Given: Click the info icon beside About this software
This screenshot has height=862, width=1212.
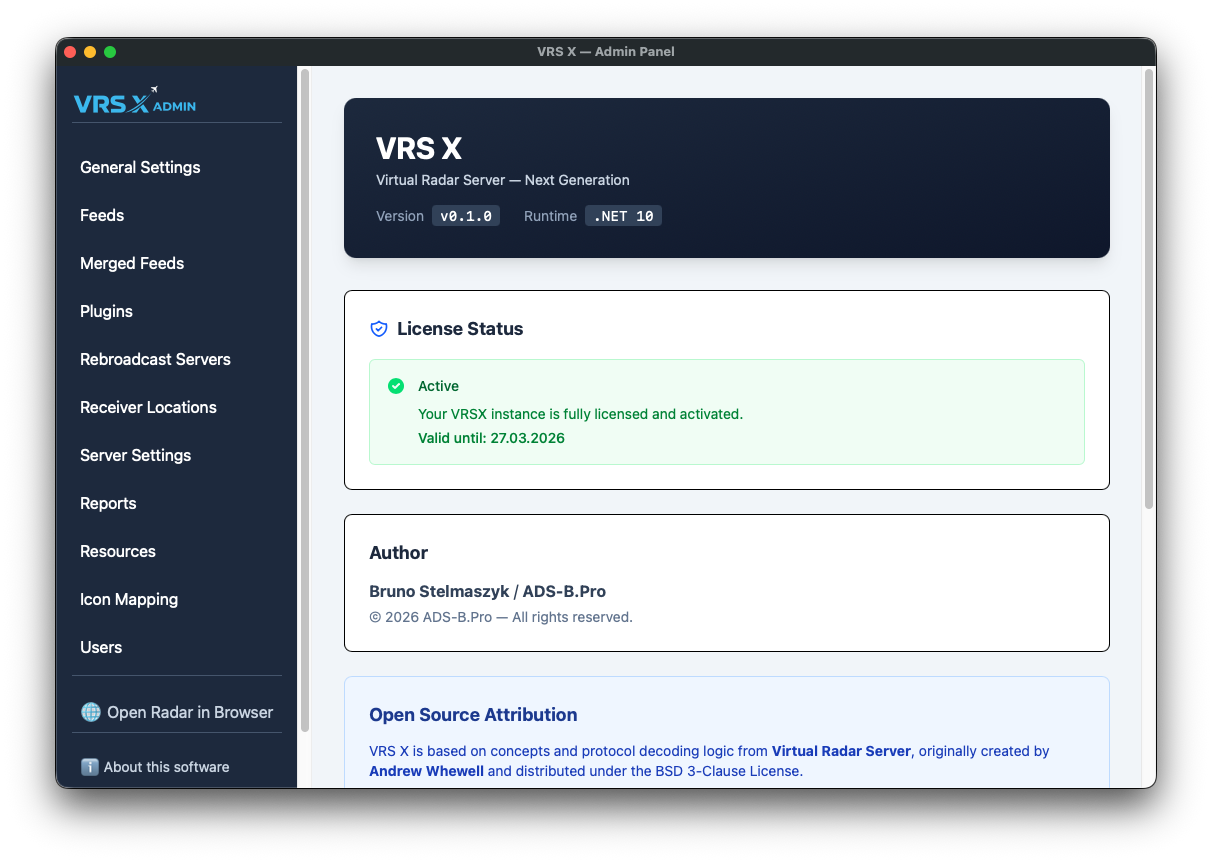Looking at the screenshot, I should pyautogui.click(x=90, y=767).
